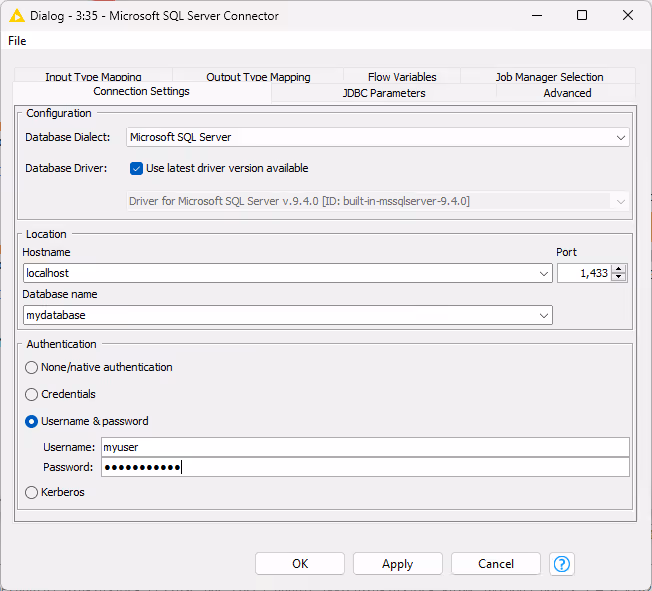Image resolution: width=652 pixels, height=591 pixels.
Task: Click into the Username text field
Action: [x=365, y=447]
